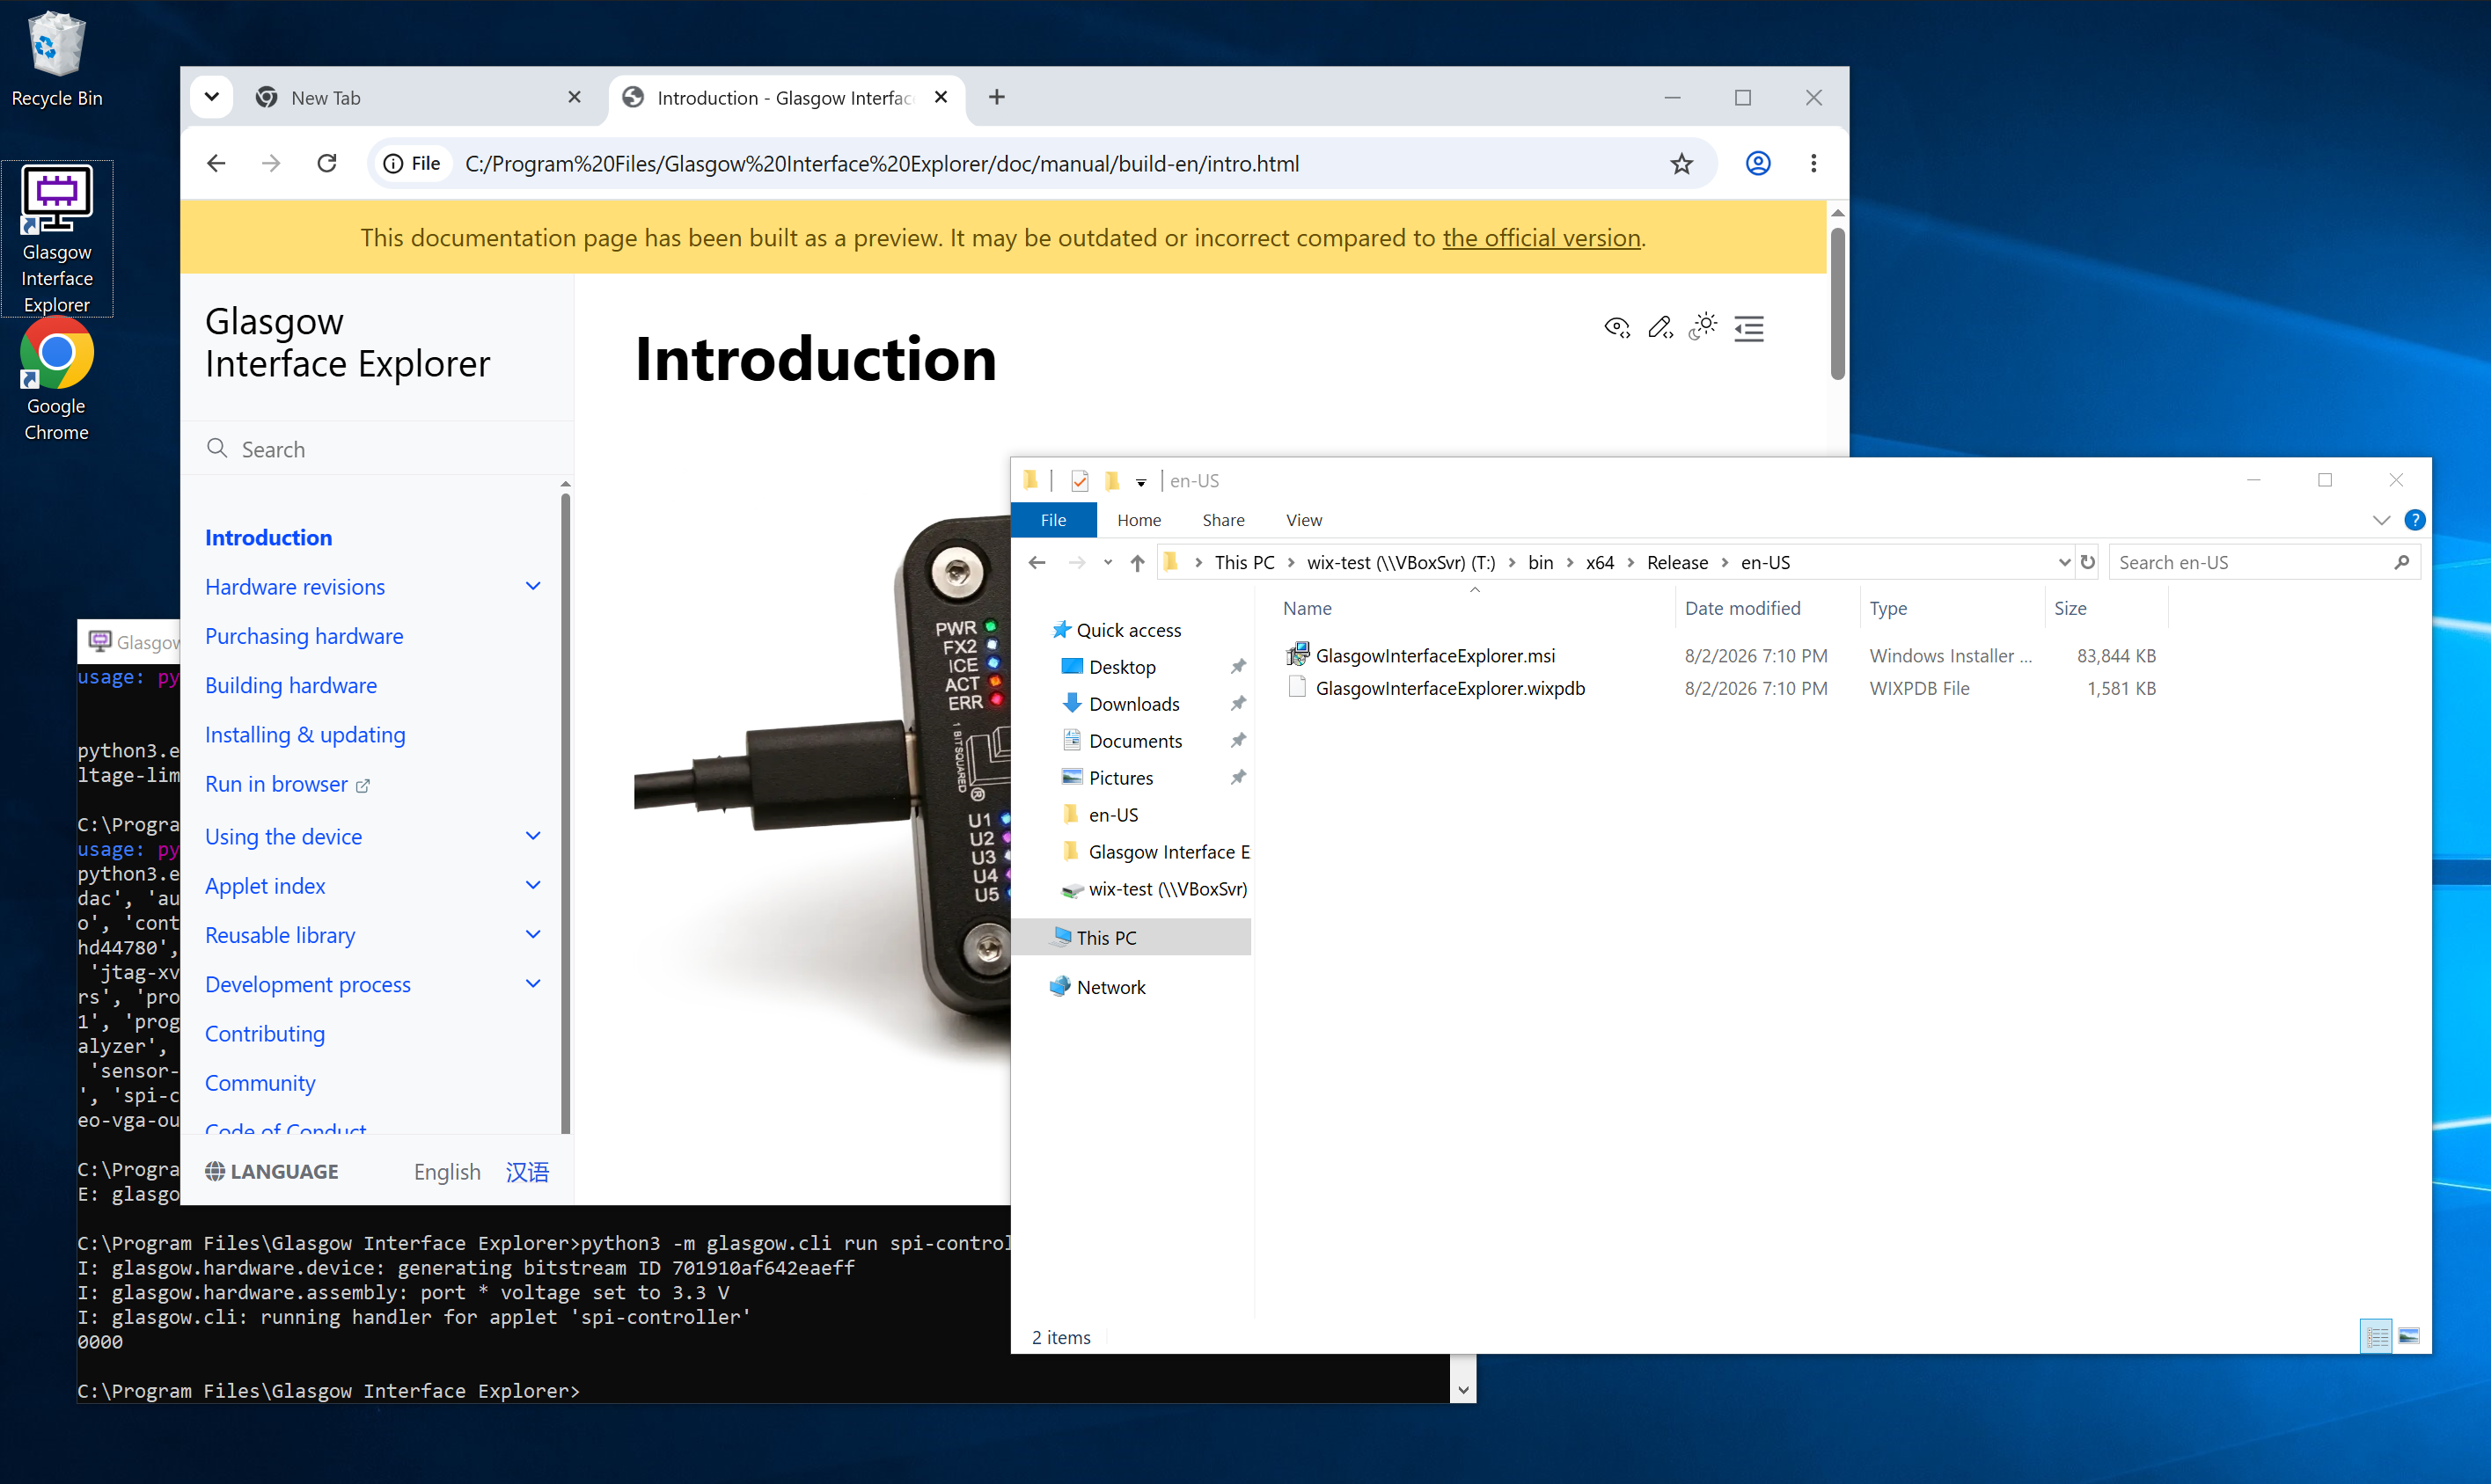Image resolution: width=2491 pixels, height=1484 pixels.
Task: Click File Explorer's back arrow
Action: pos(1037,562)
